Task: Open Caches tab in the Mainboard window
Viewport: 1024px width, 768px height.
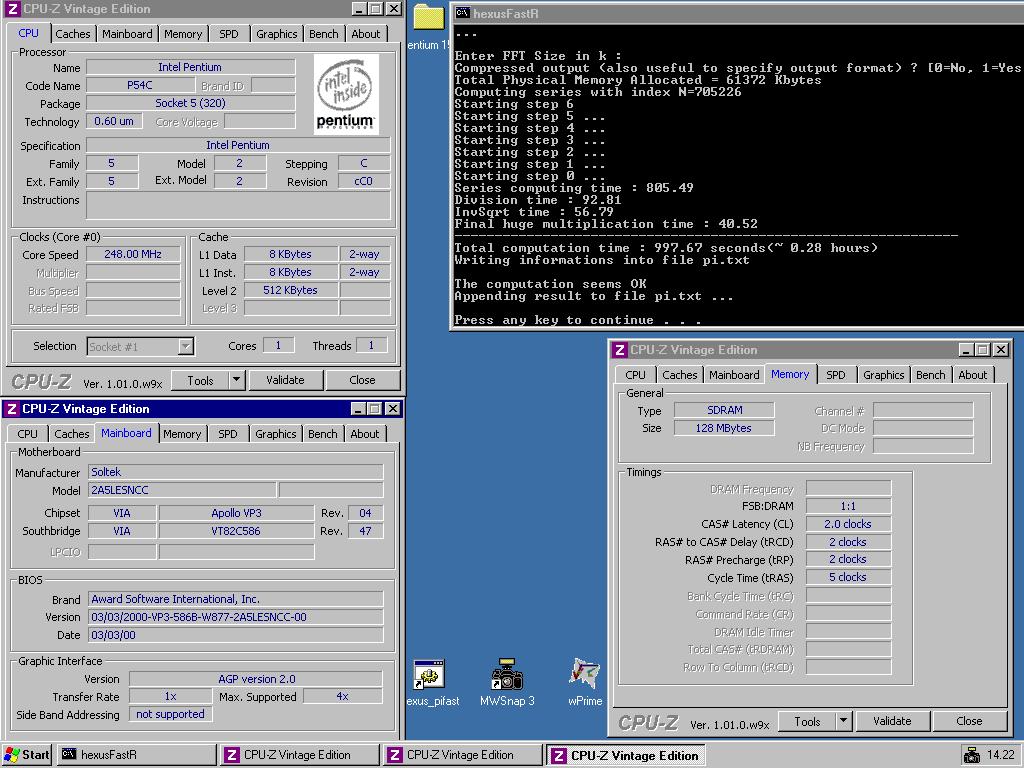Action: pyautogui.click(x=72, y=434)
